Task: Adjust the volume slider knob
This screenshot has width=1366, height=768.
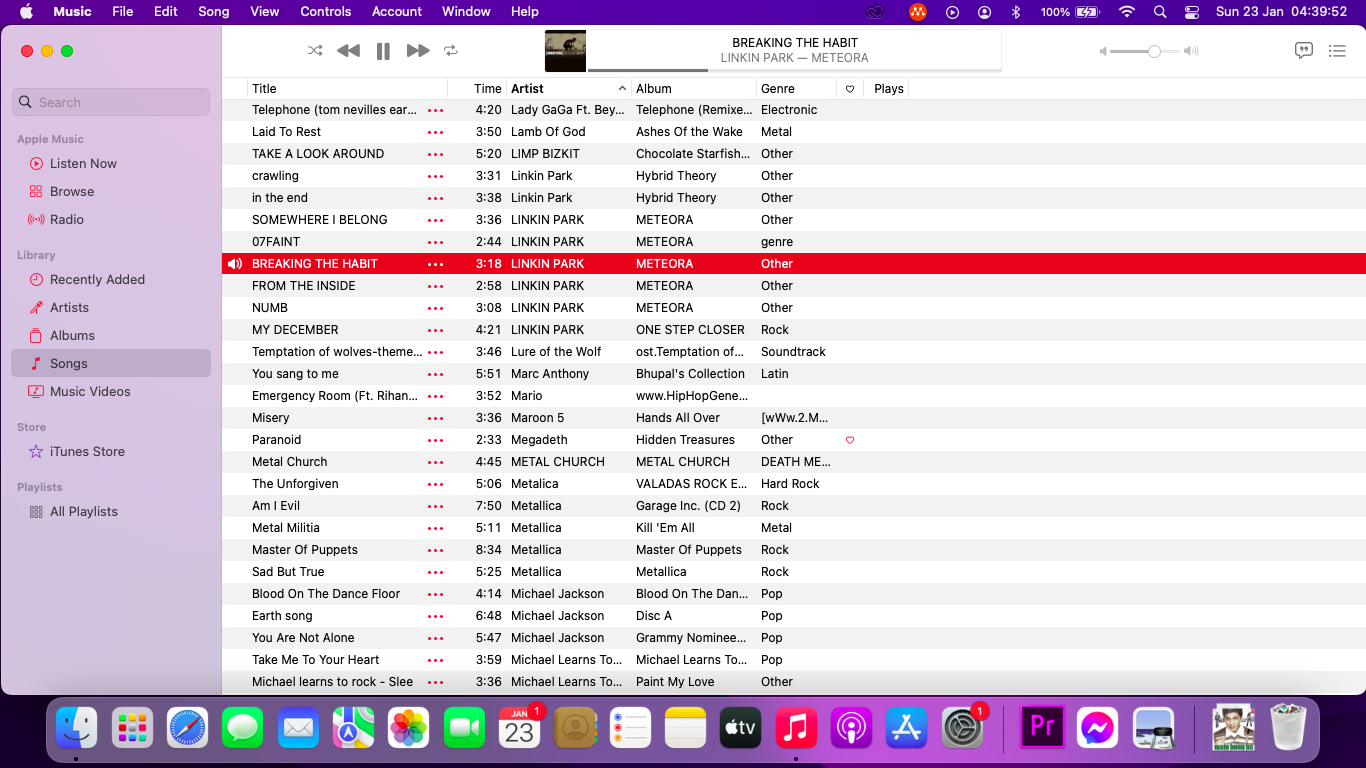Action: tap(1154, 51)
